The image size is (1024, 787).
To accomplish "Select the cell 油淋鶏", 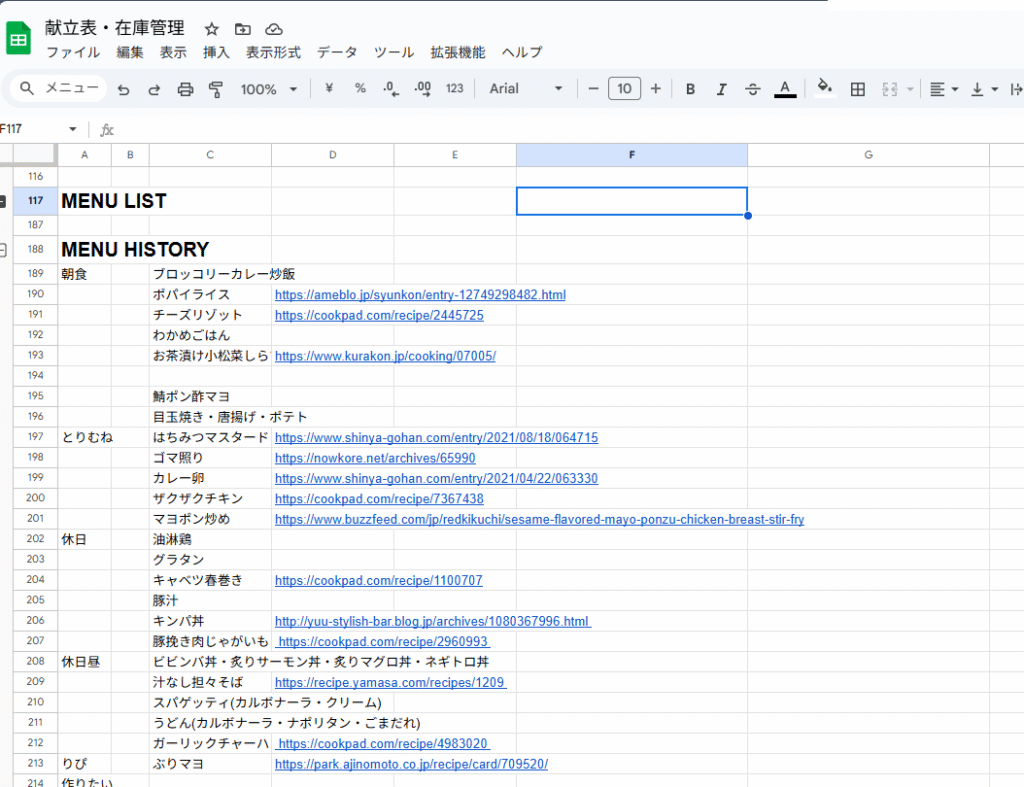I will (210, 539).
